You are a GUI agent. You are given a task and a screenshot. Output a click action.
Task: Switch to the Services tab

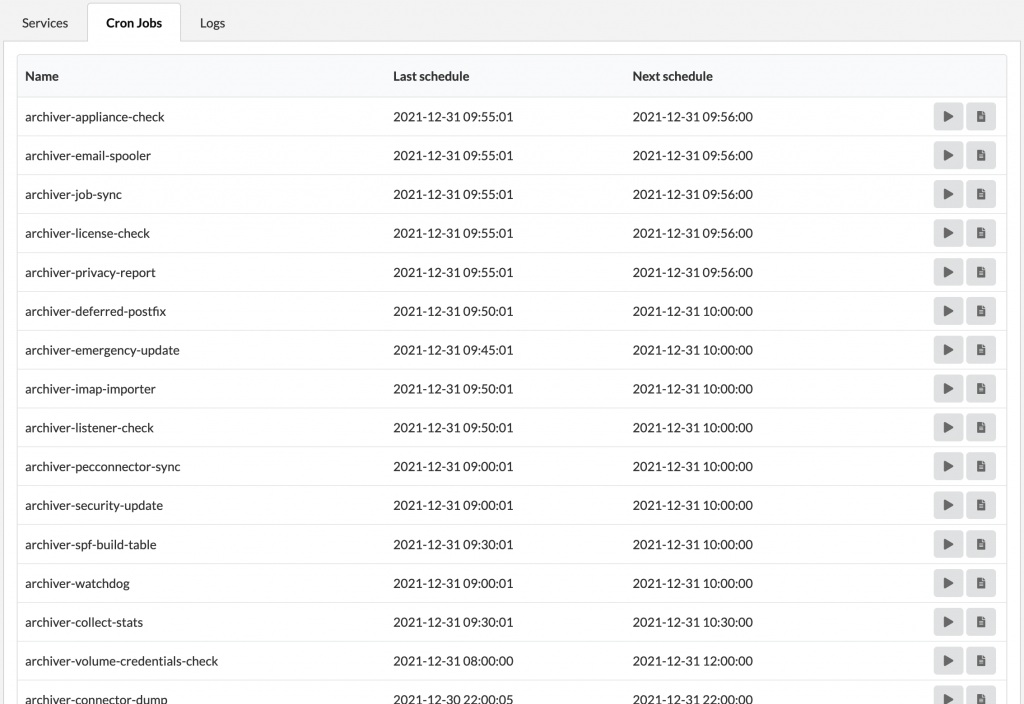pyautogui.click(x=45, y=23)
